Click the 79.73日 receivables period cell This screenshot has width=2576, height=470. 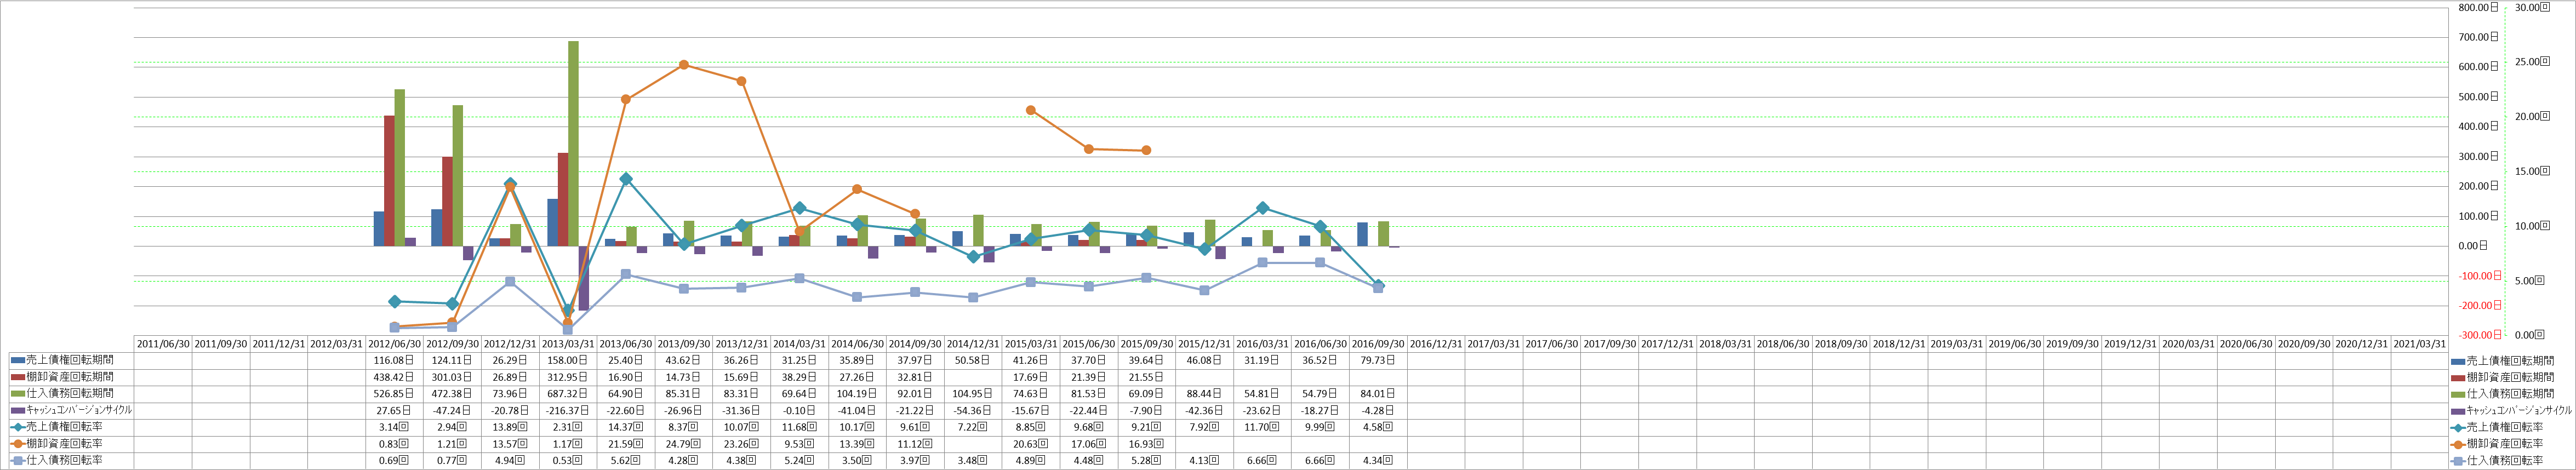coord(1378,360)
